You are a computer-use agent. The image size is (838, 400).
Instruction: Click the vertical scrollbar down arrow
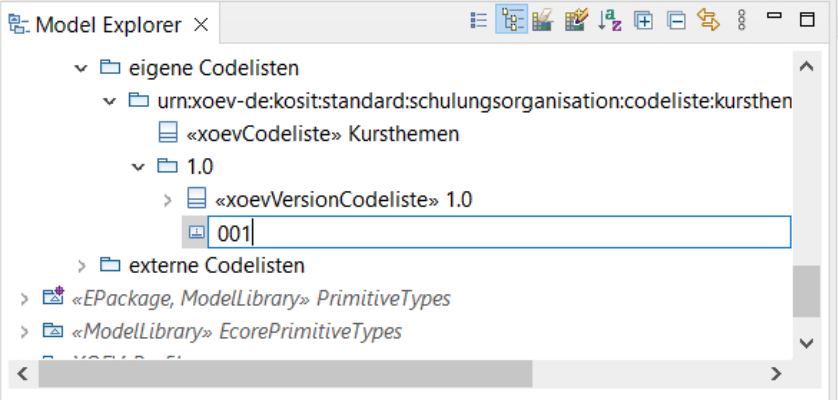coord(806,342)
